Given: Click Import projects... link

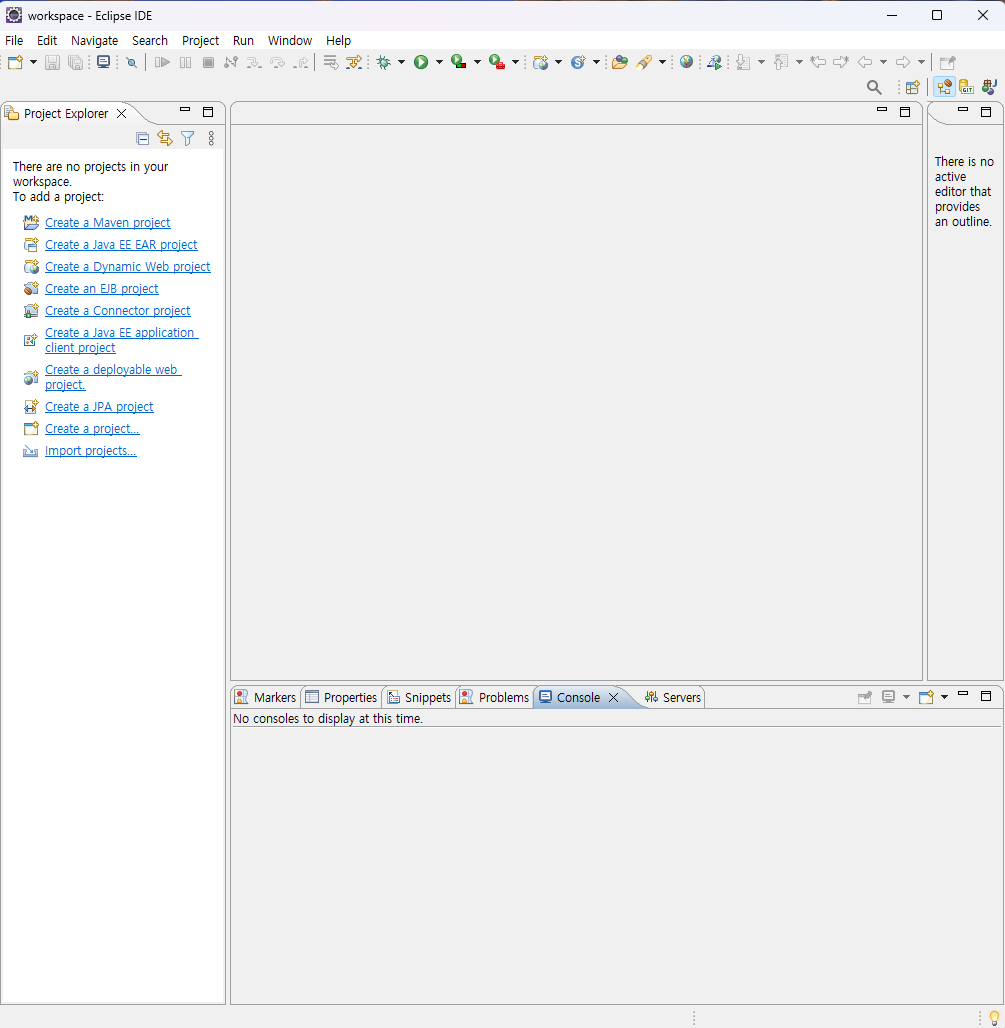Looking at the screenshot, I should tap(90, 451).
